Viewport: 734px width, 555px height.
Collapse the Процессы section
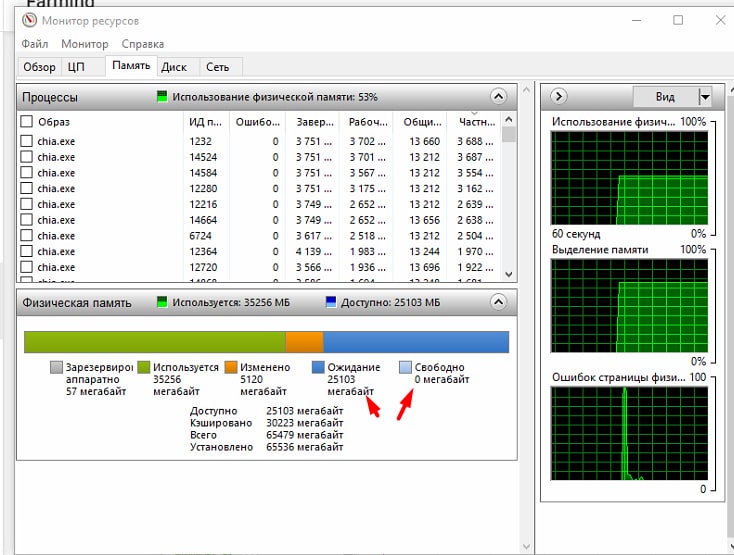pyautogui.click(x=499, y=97)
